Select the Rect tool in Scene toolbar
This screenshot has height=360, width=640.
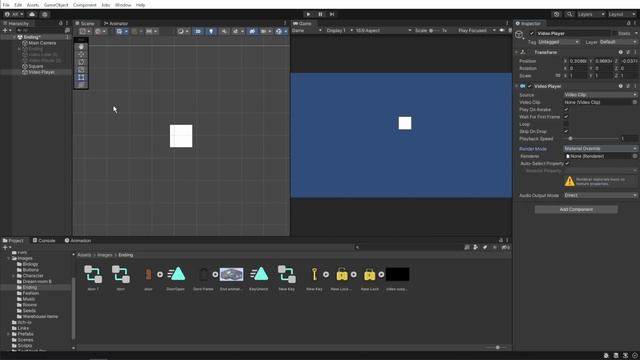81,77
